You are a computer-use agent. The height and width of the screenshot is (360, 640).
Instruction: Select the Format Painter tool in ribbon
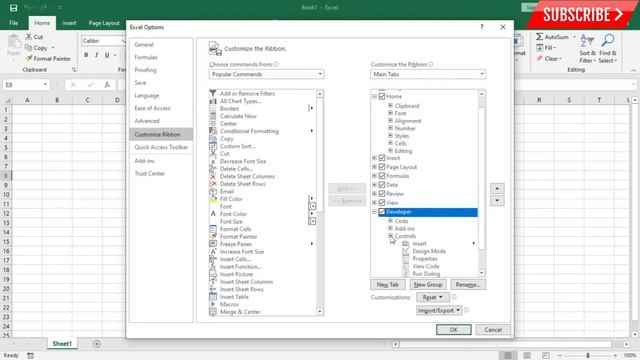click(48, 59)
